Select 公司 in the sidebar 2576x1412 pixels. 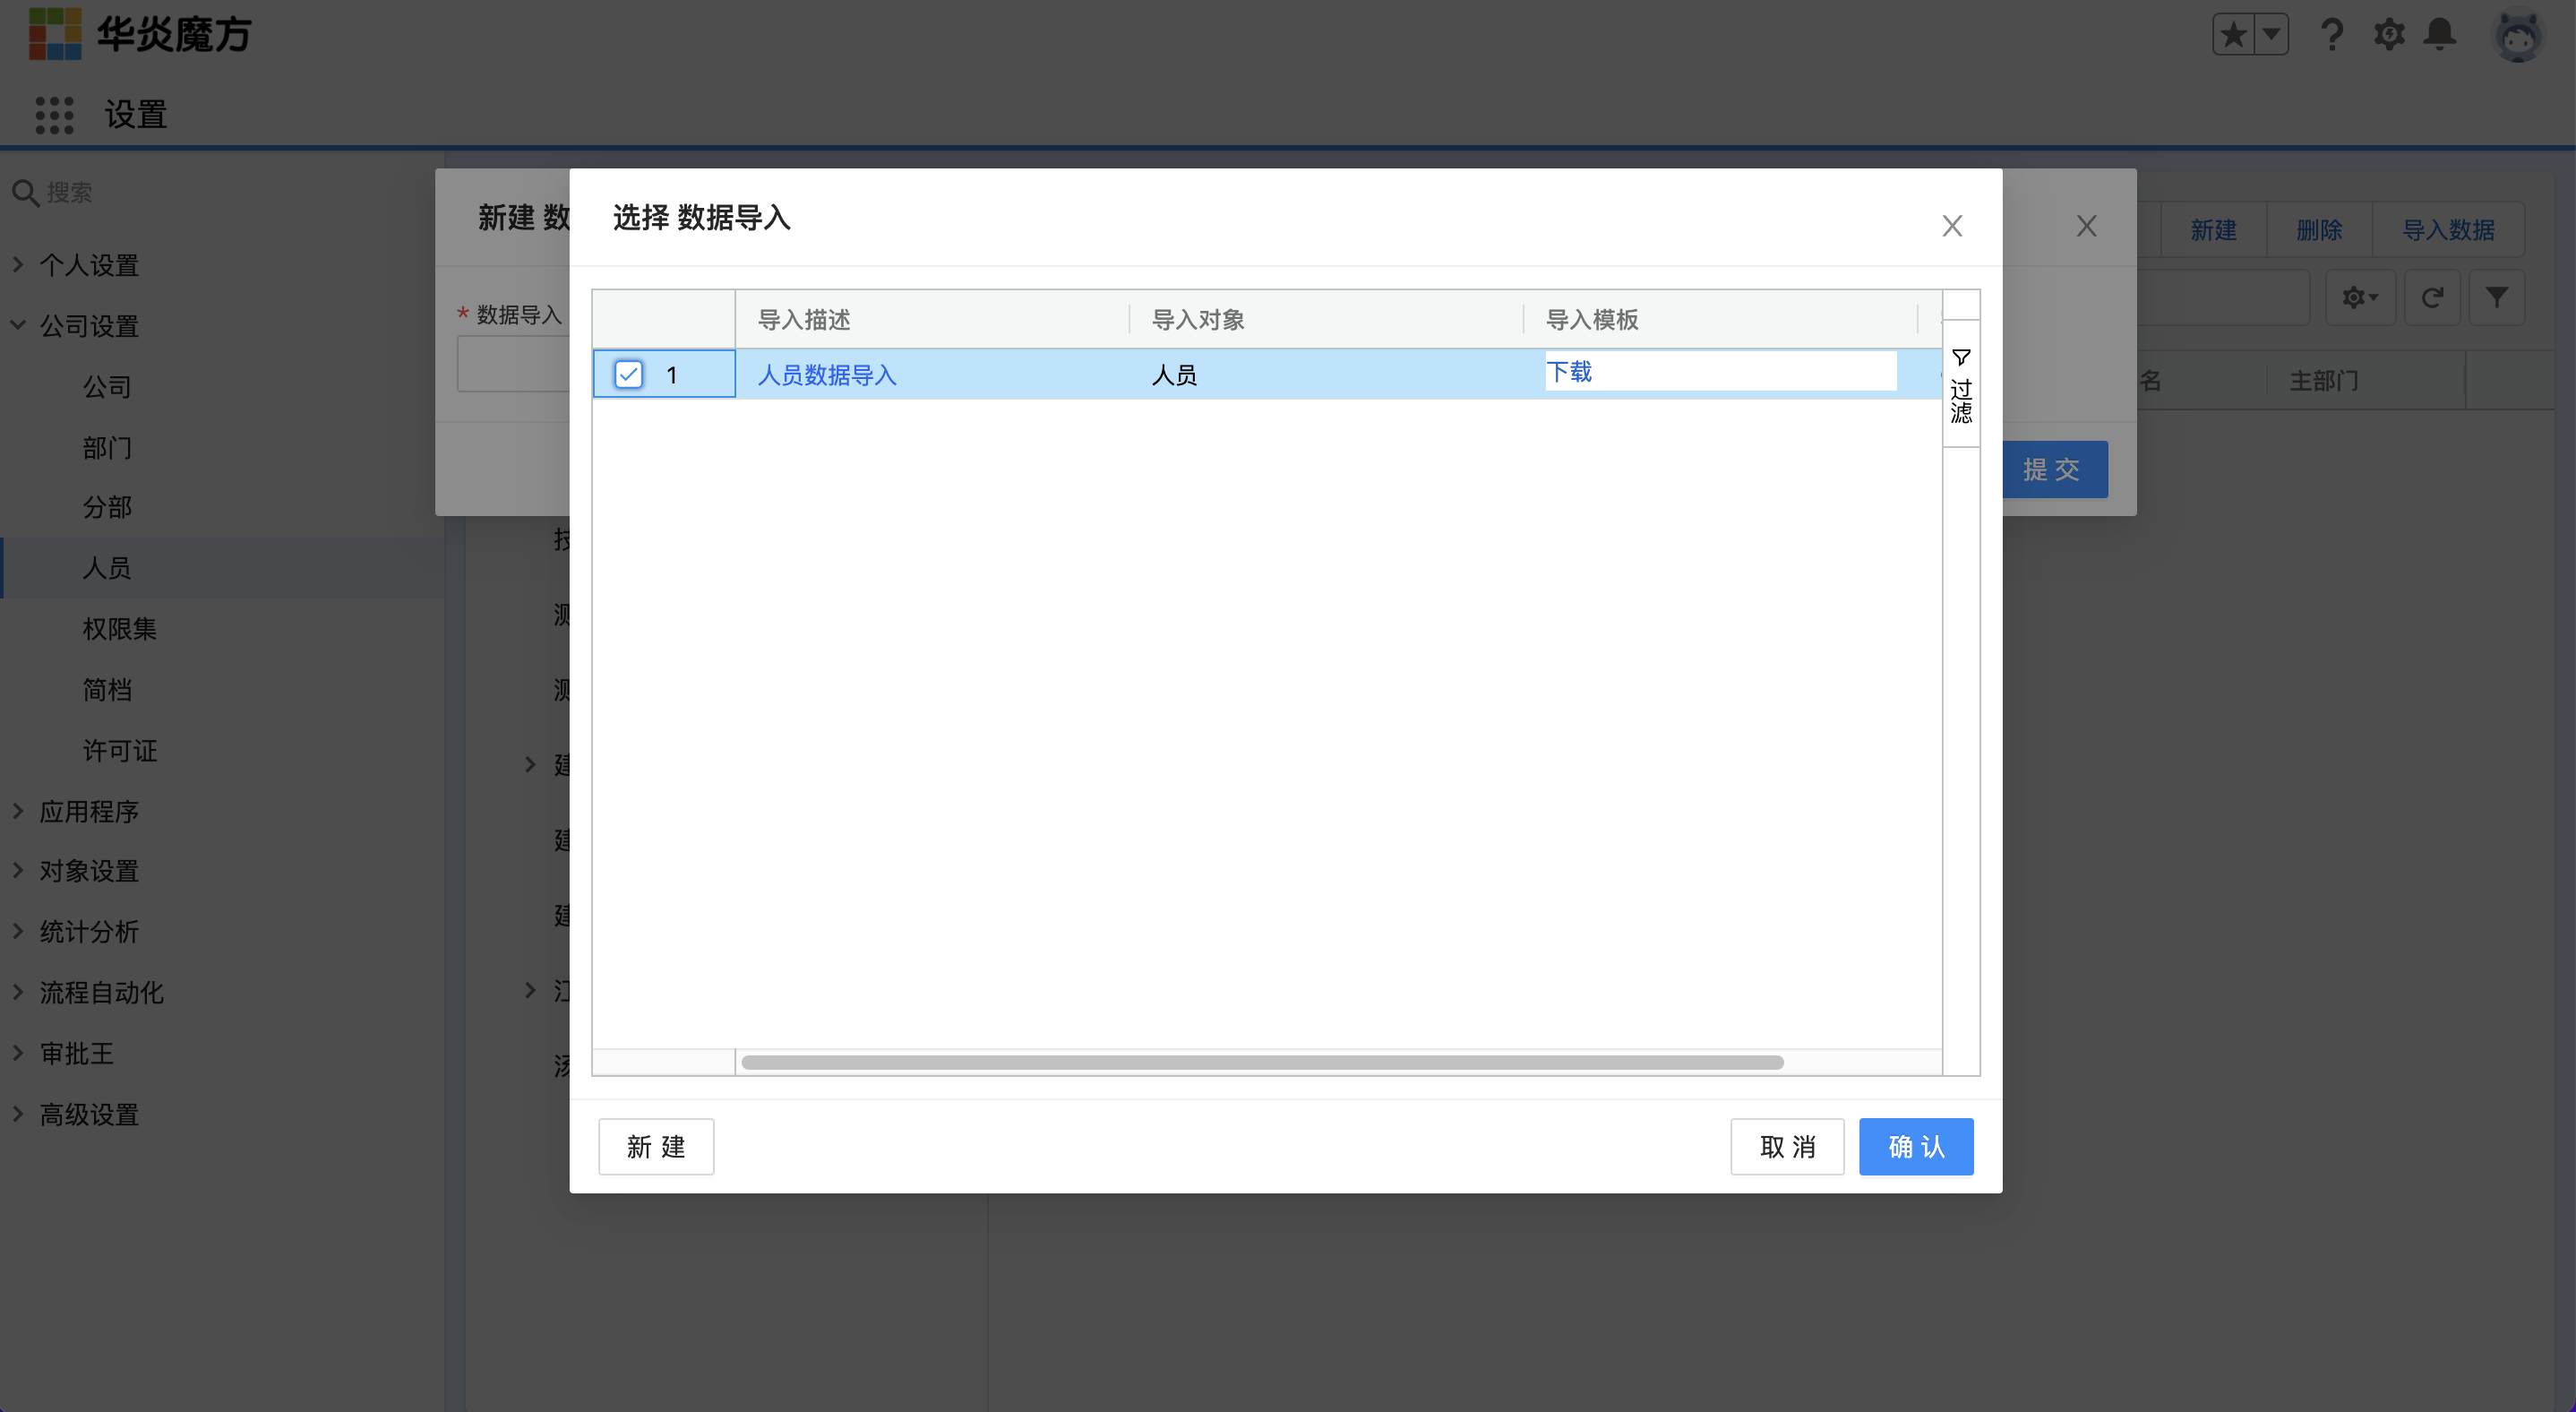[107, 387]
